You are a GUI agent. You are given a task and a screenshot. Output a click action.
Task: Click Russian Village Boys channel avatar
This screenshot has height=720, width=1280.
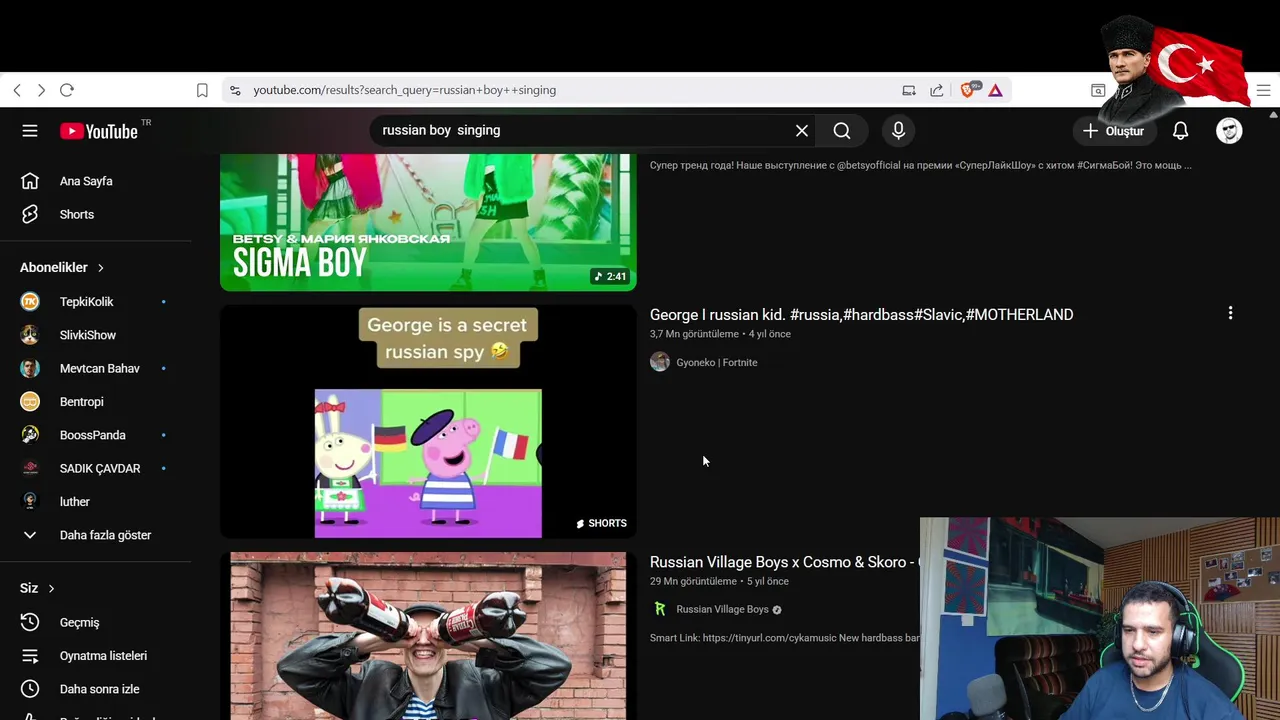pyautogui.click(x=660, y=609)
